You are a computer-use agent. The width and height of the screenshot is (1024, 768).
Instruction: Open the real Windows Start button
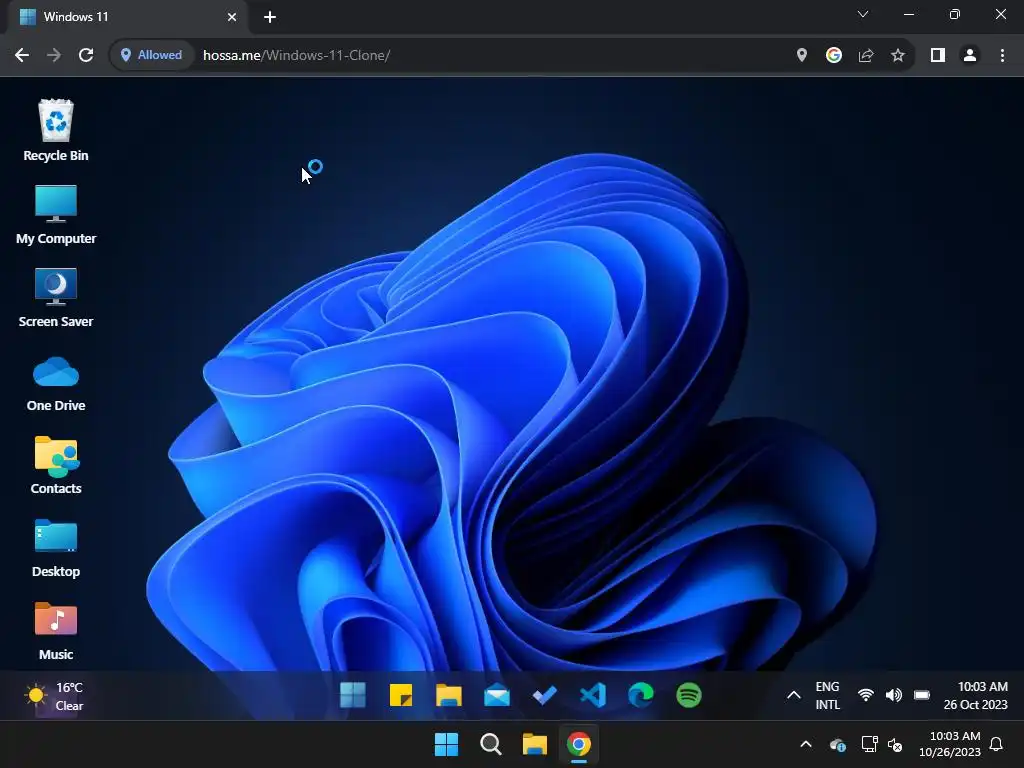click(446, 744)
